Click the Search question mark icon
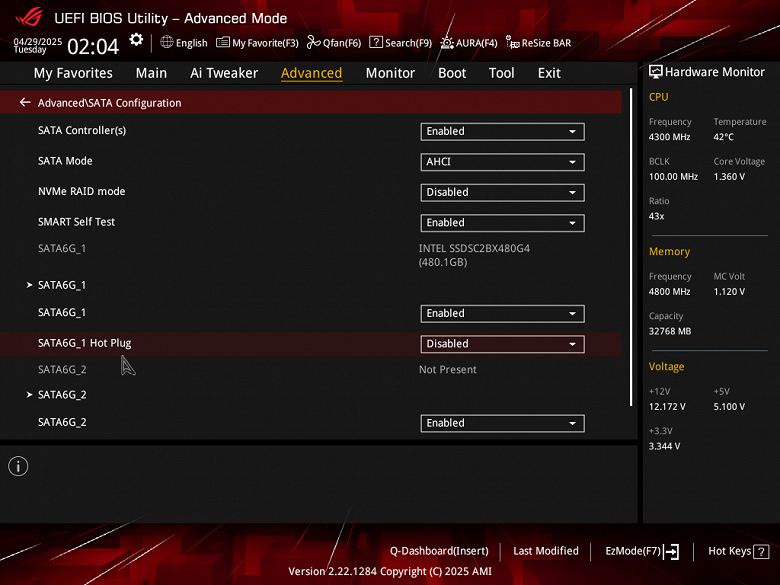Image resolution: width=780 pixels, height=585 pixels. click(x=376, y=43)
